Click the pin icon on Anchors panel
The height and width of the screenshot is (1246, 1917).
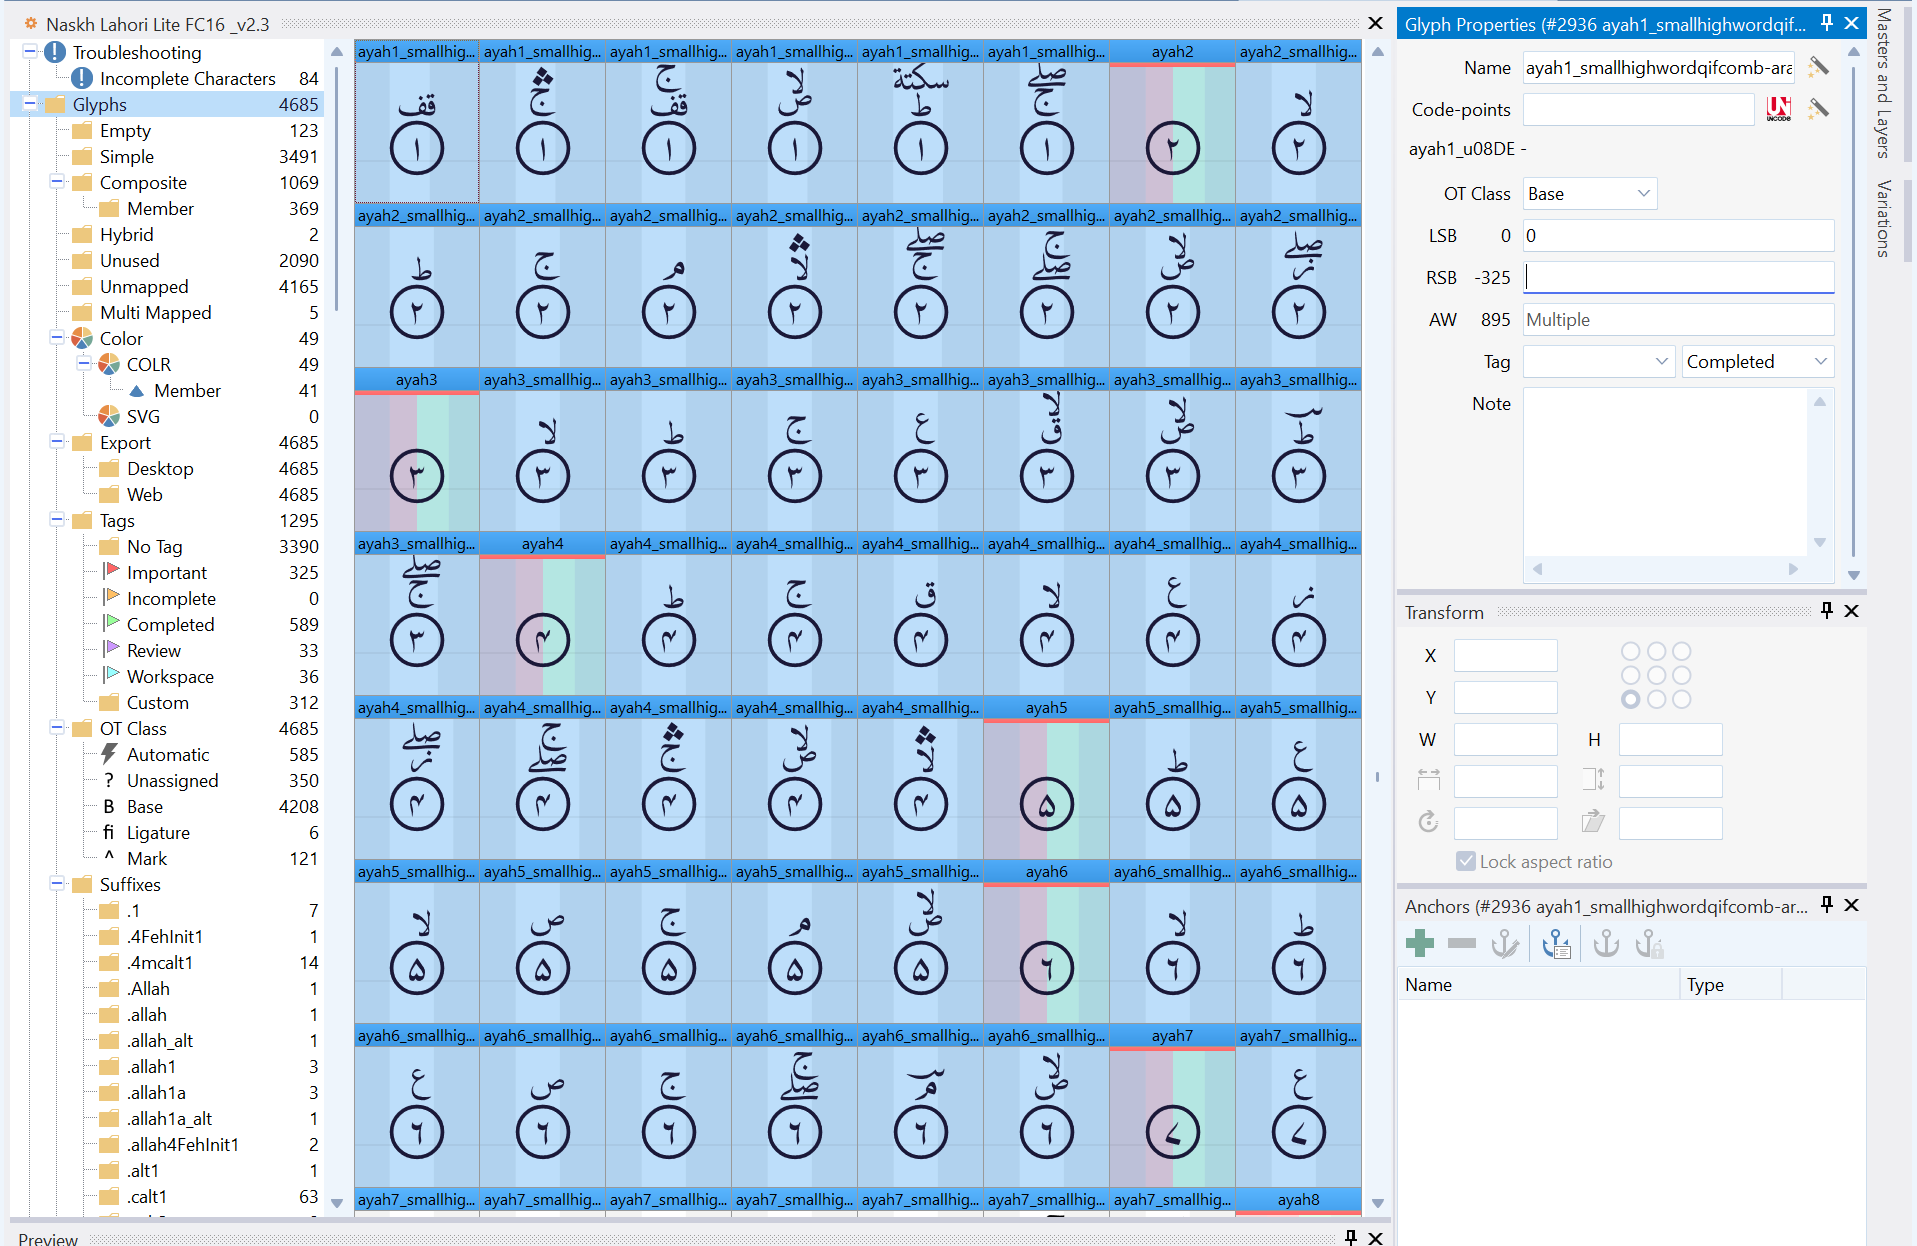pyautogui.click(x=1827, y=905)
